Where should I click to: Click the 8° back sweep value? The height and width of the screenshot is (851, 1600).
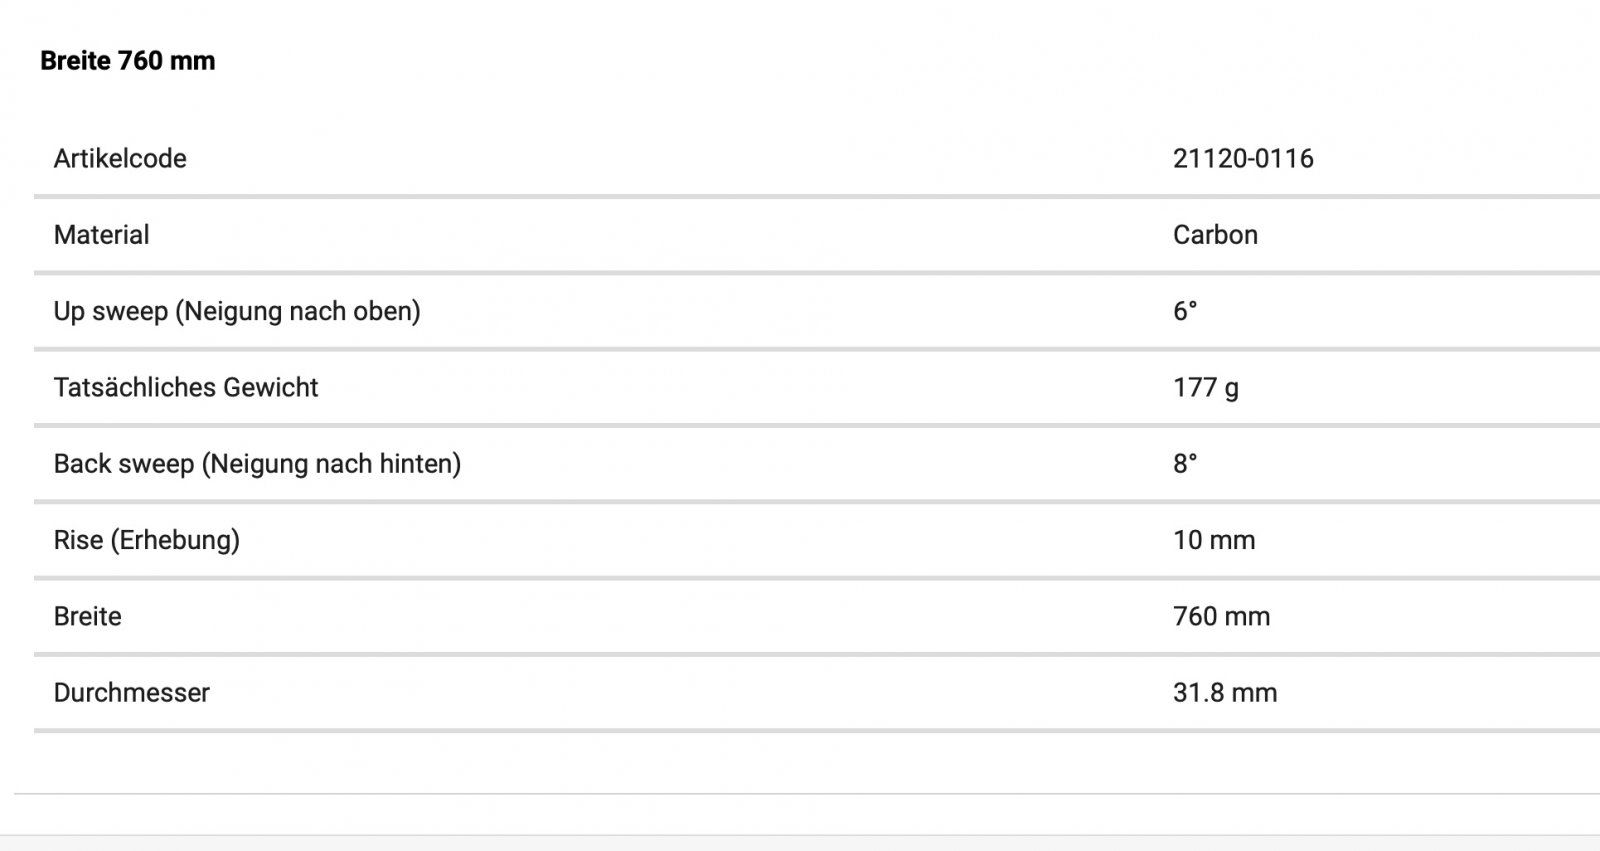coord(1185,464)
